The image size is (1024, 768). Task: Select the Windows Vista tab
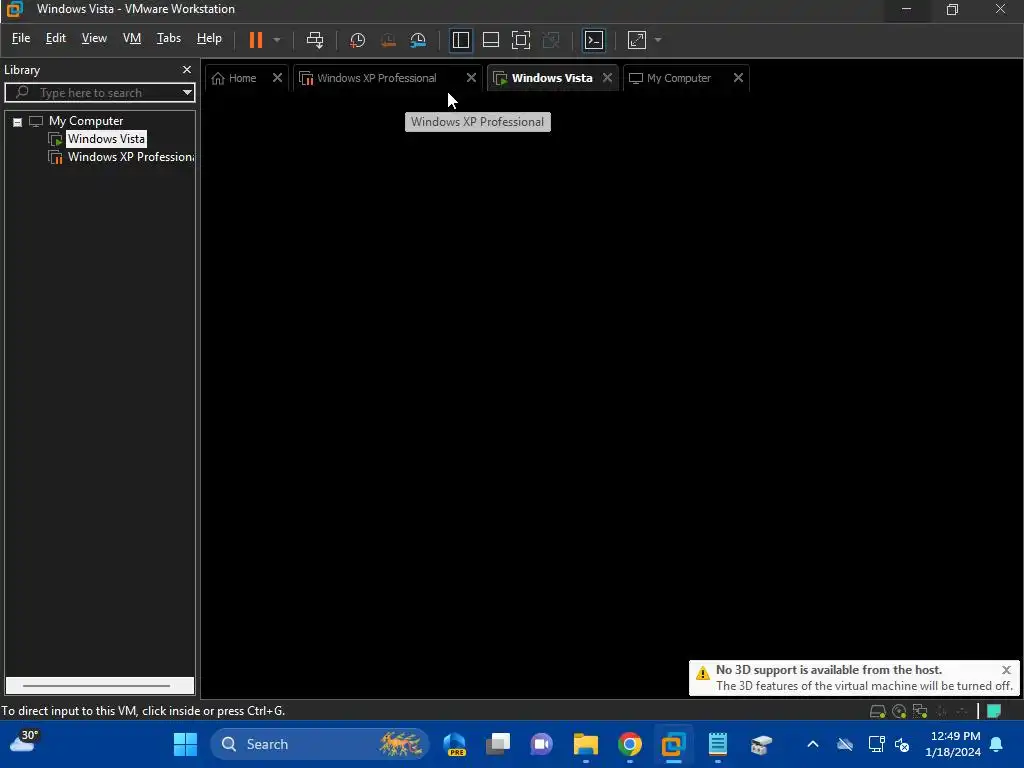(552, 78)
